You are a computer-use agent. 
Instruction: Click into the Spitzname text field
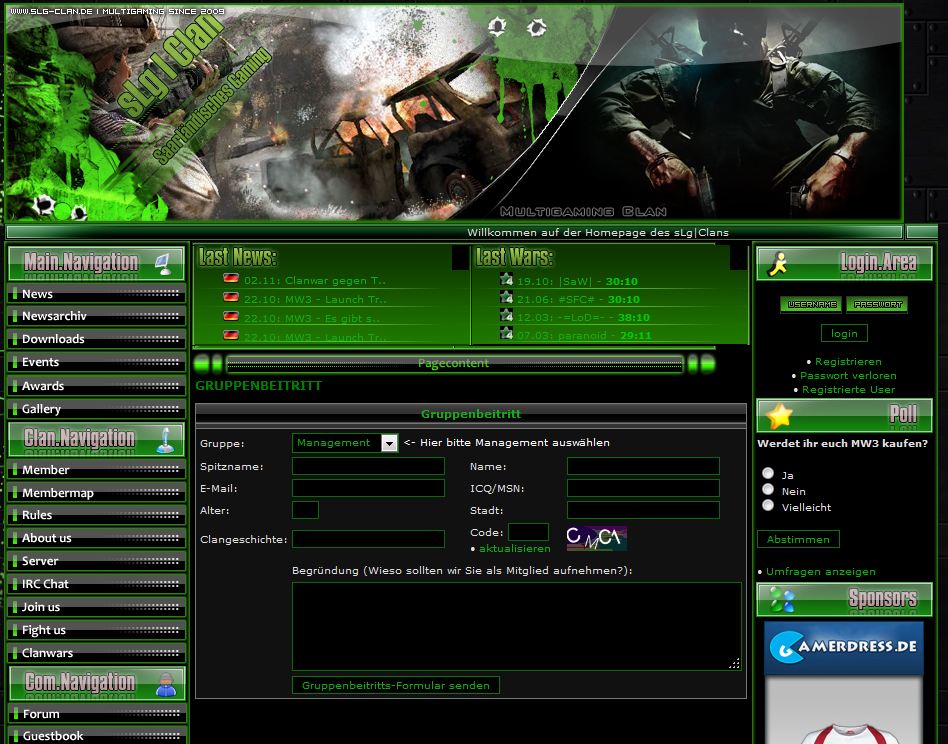(368, 466)
